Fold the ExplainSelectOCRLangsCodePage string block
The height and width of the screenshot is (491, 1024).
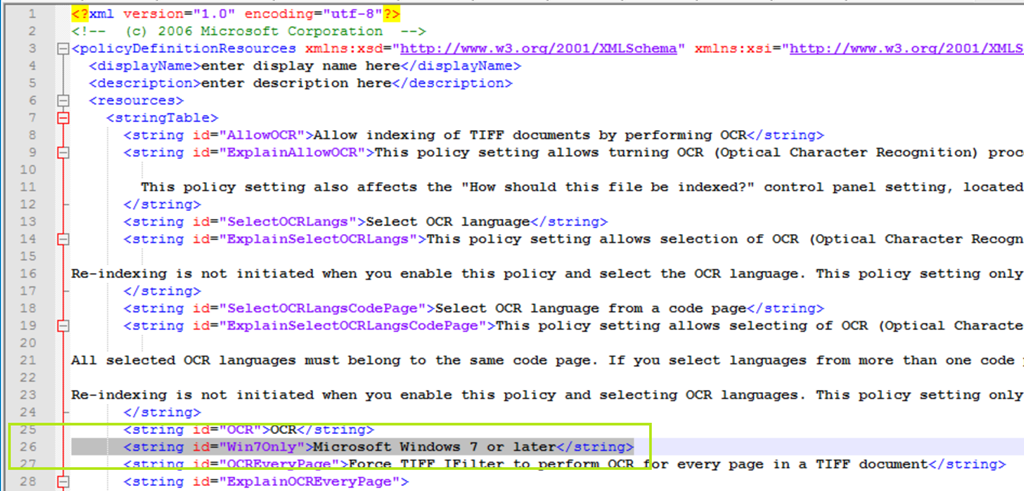(65, 325)
